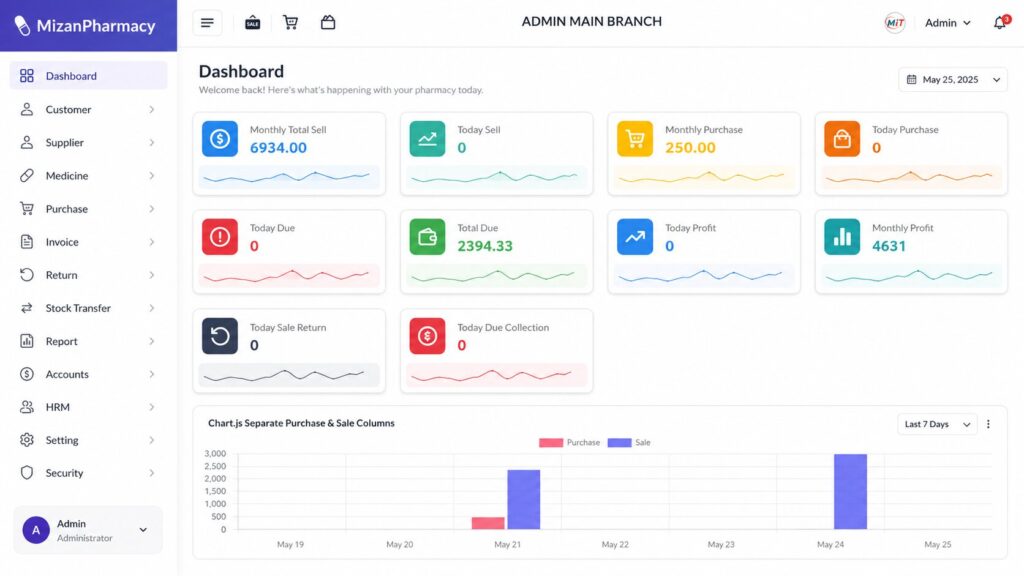Click the Monthly Profit bar chart icon

pos(842,236)
